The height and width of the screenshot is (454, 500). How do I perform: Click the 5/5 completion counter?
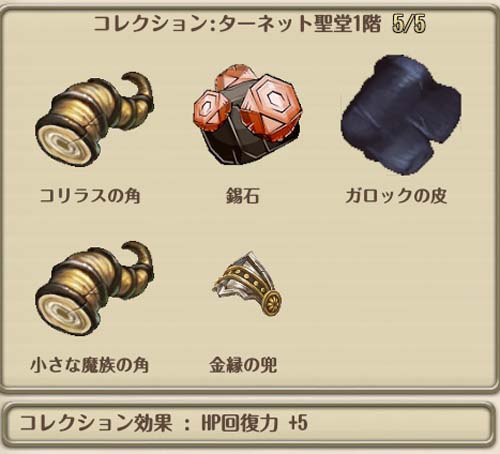click(x=409, y=24)
